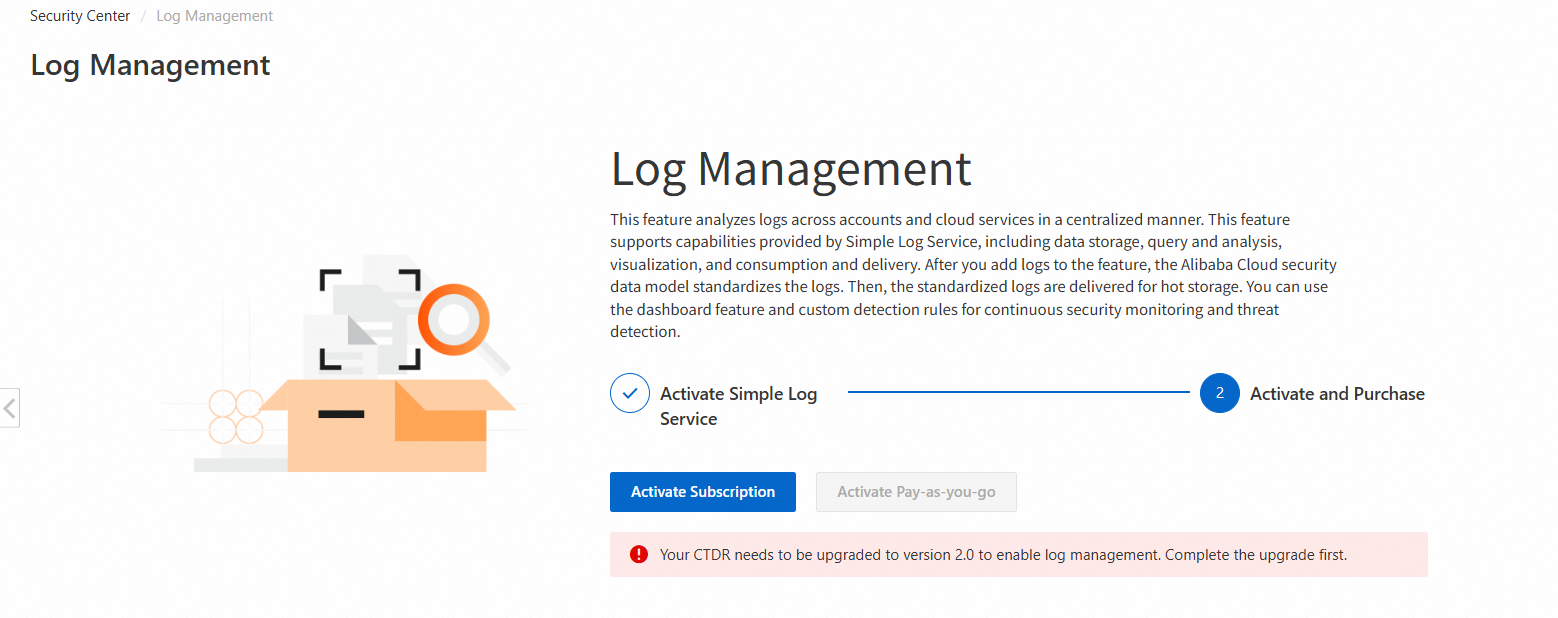Select the Activate and Purchase step label
This screenshot has width=1558, height=618.
pos(1336,394)
